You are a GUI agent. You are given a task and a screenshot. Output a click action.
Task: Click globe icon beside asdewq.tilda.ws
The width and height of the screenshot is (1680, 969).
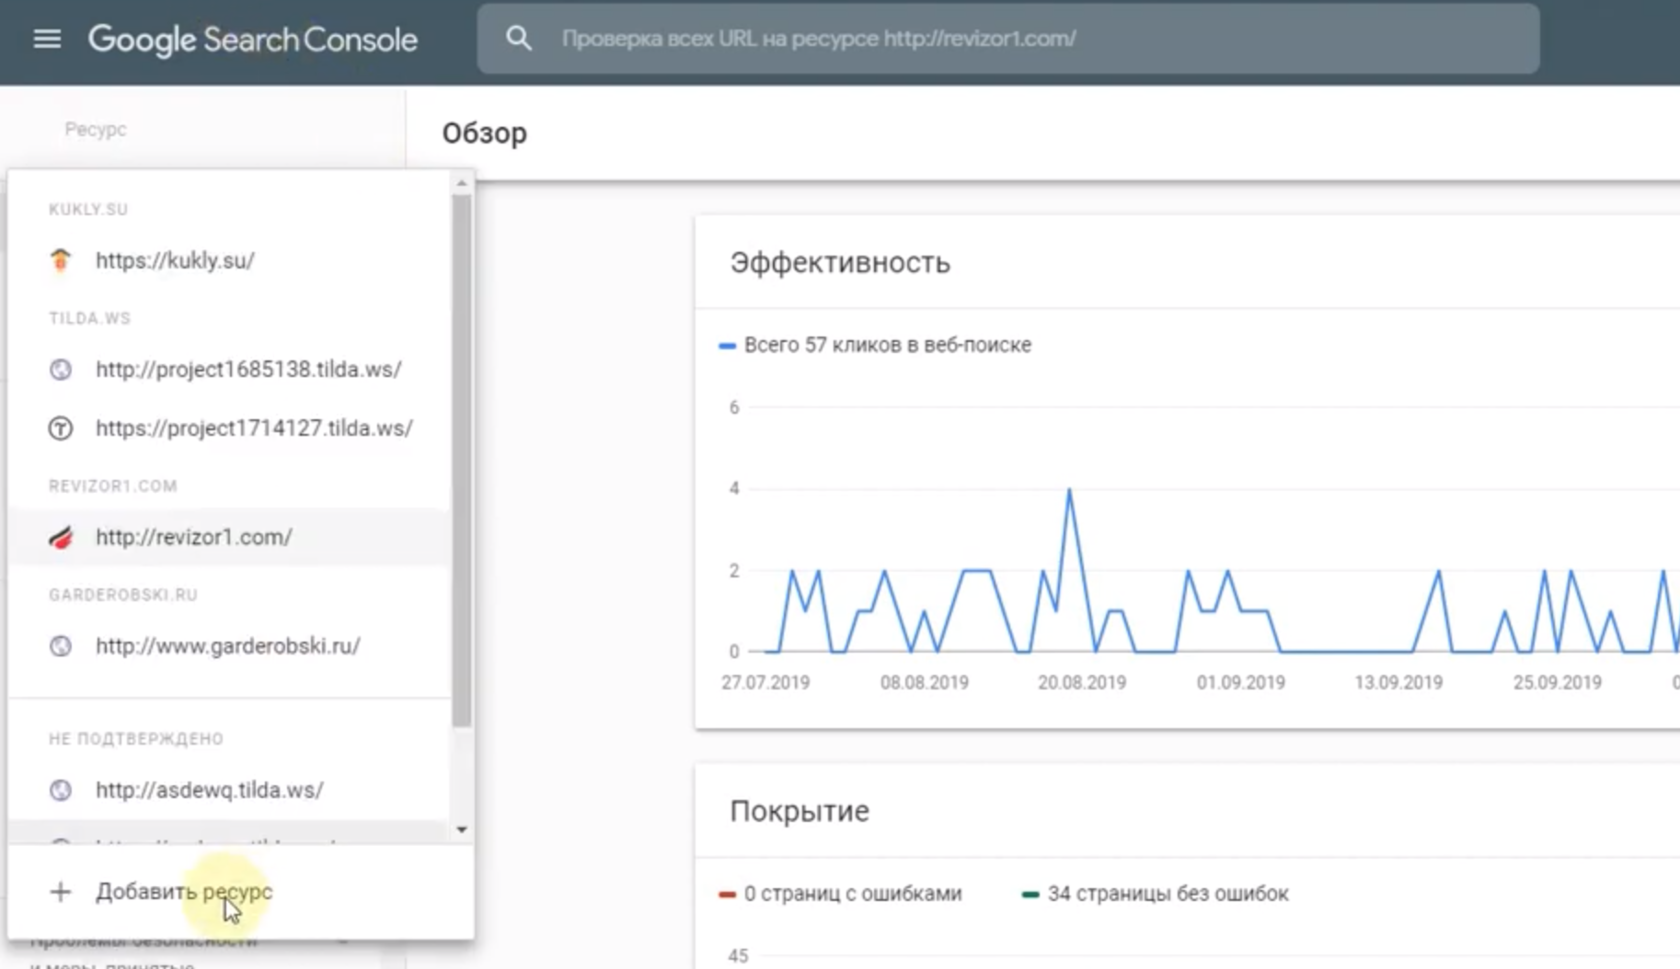click(61, 790)
